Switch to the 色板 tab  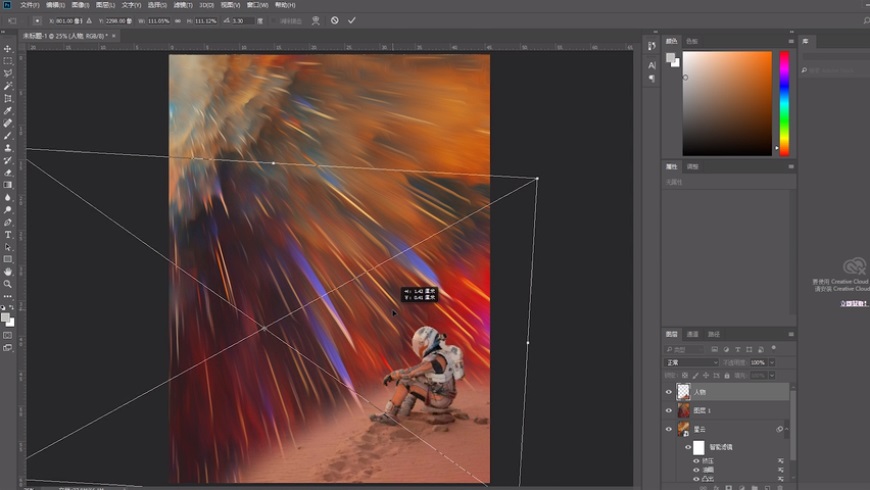692,41
